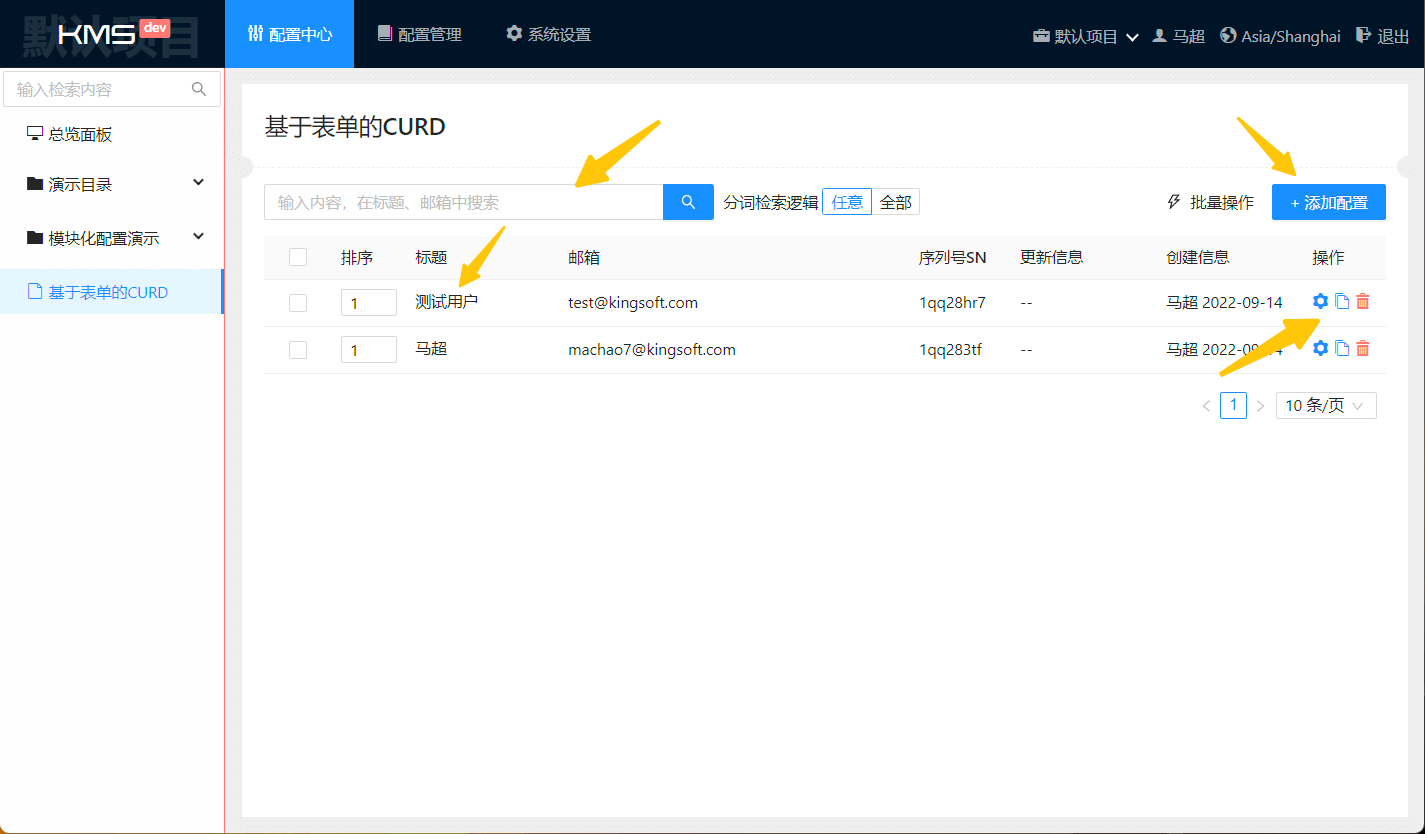The width and height of the screenshot is (1425, 834).
Task: Expand the 演示目录 sidebar folder
Action: tap(112, 184)
